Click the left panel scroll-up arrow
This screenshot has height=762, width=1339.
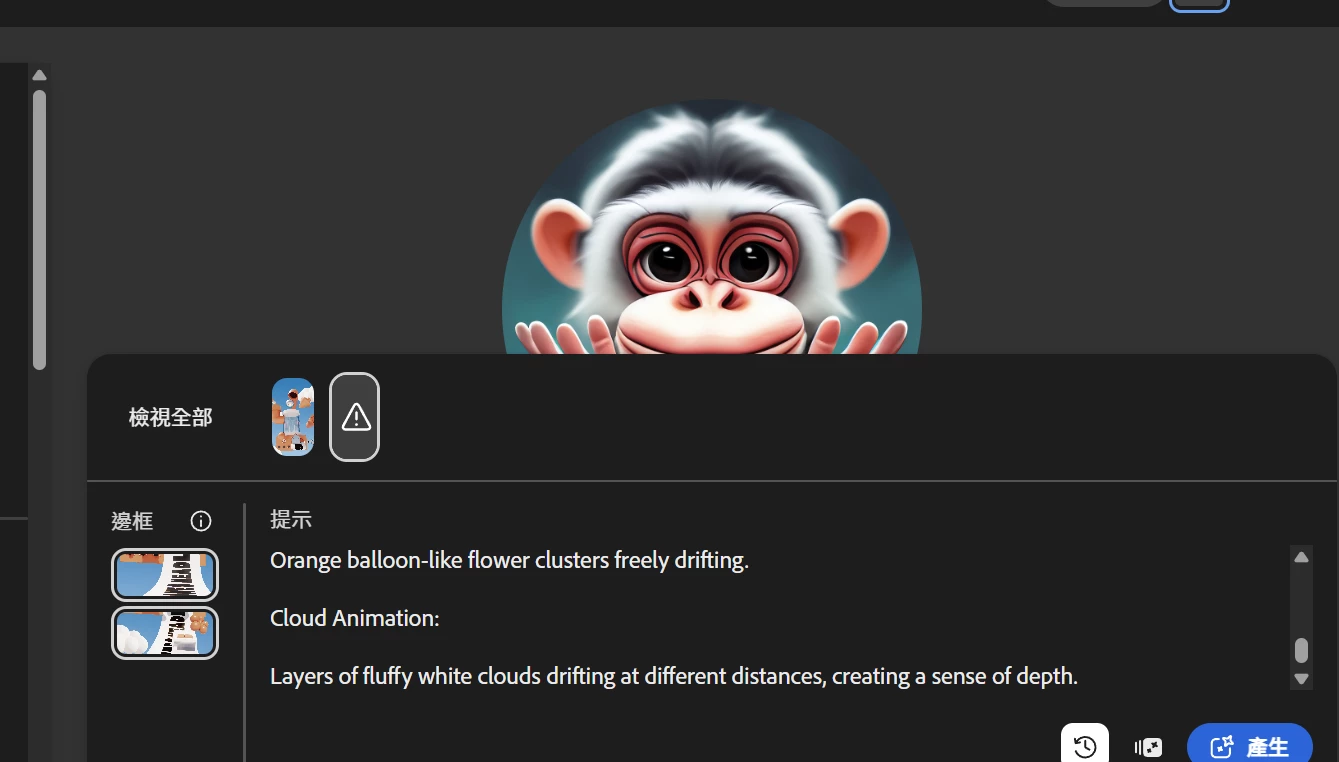(x=39, y=75)
